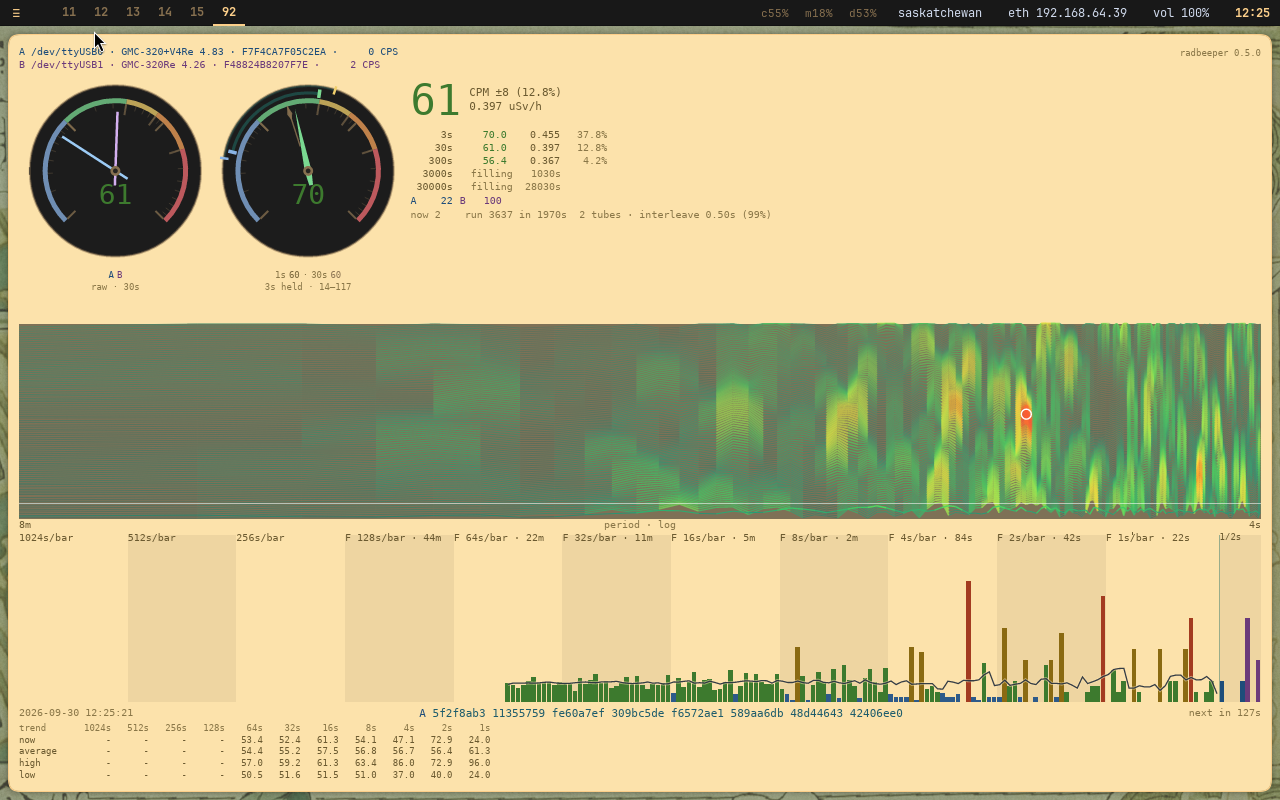Screen dimensions: 1280x800
Task: Select tube B /dev/ttyUSB1 device line
Action: [199, 65]
